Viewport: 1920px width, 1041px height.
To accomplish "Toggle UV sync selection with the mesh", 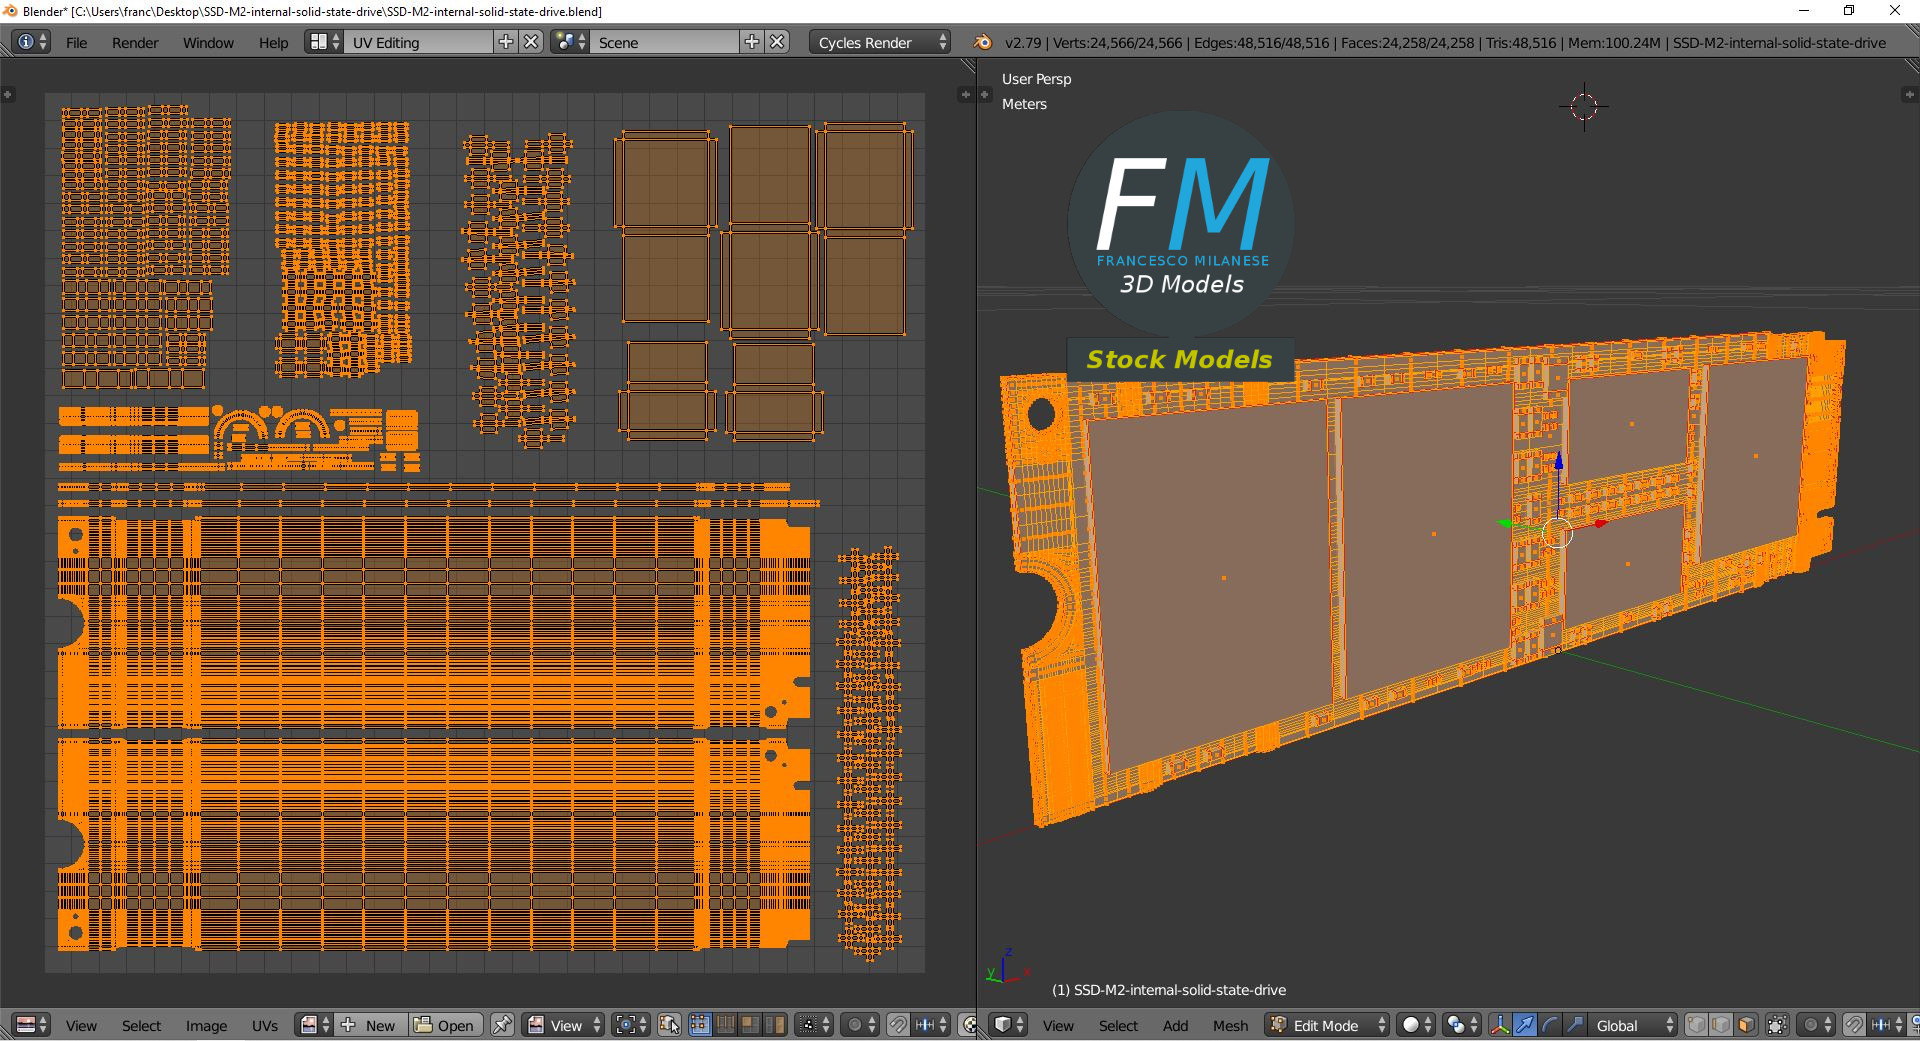I will pyautogui.click(x=669, y=1025).
